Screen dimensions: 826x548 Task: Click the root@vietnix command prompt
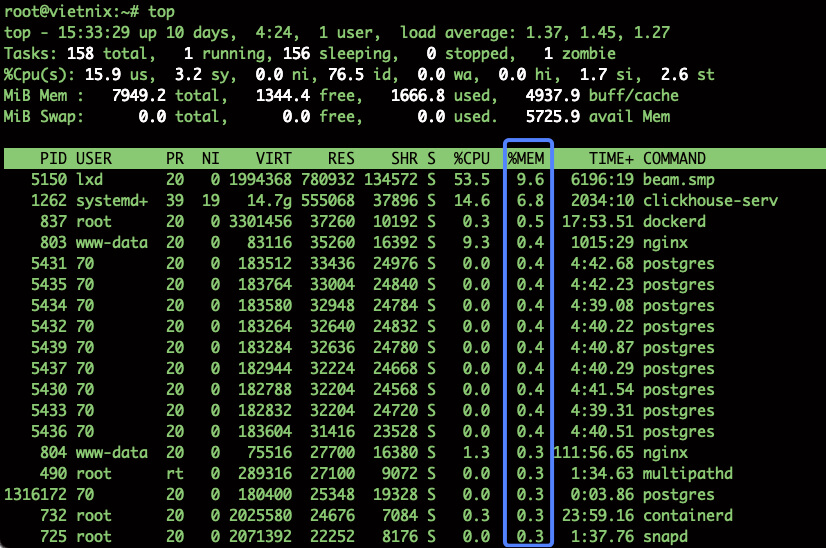(65, 10)
